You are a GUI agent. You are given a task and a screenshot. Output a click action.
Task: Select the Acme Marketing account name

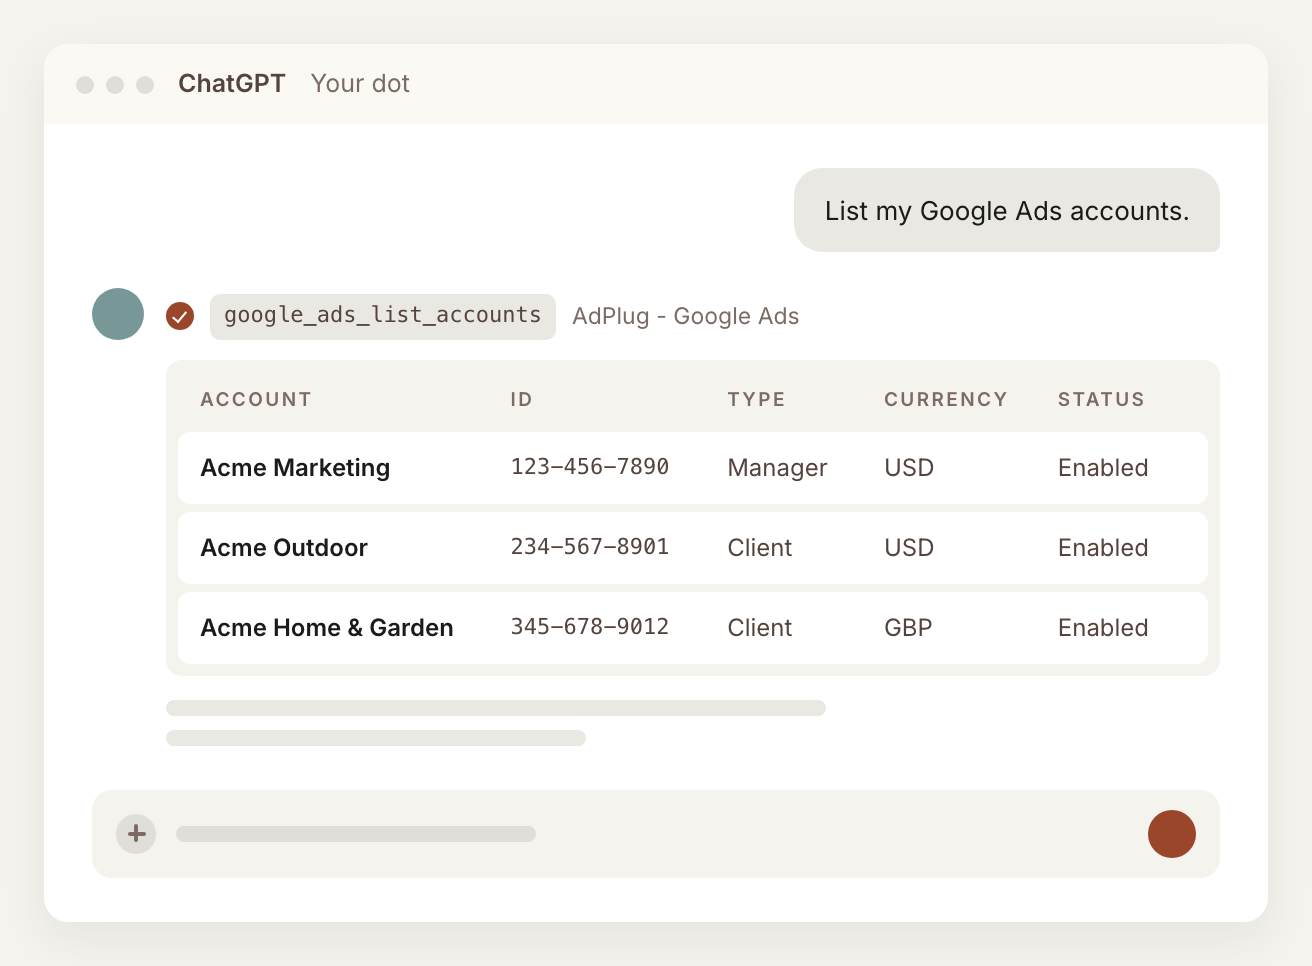295,468
